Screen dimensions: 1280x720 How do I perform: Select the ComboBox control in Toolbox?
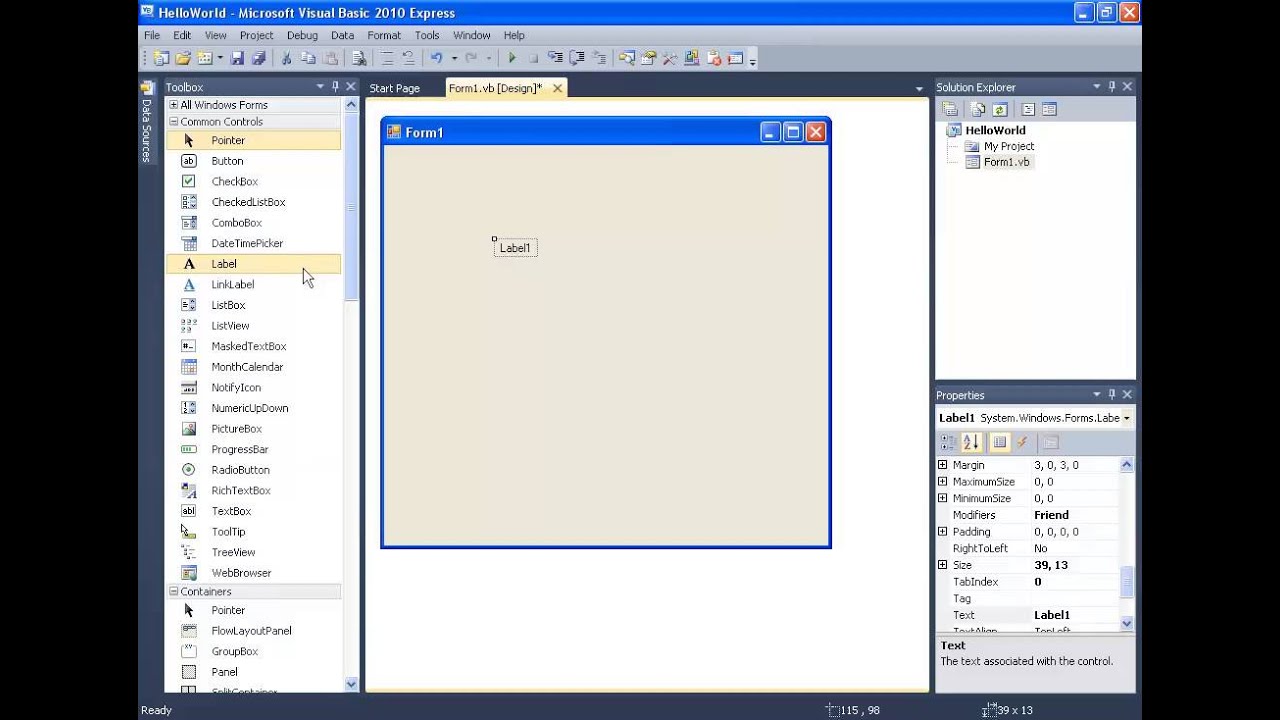tap(253, 223)
